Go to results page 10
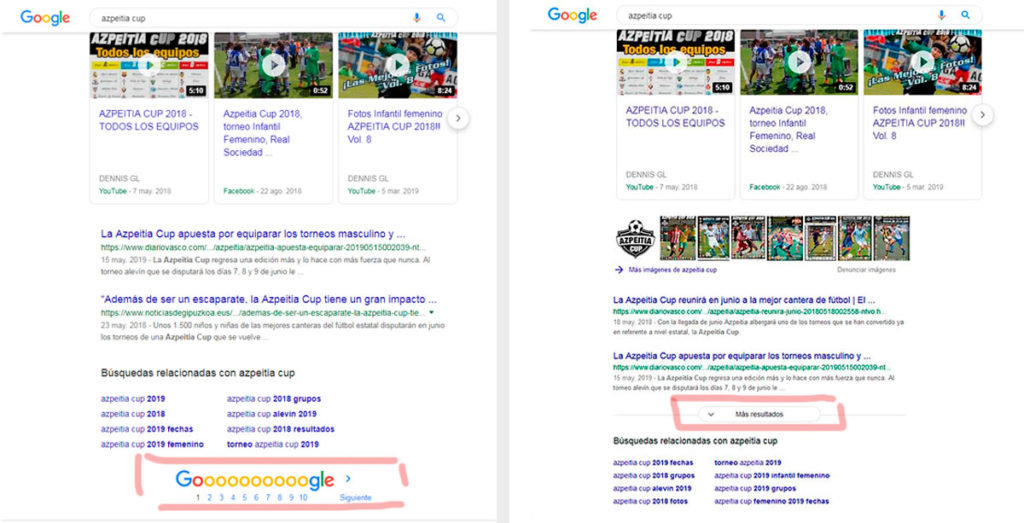Image resolution: width=1024 pixels, height=523 pixels. point(303,498)
